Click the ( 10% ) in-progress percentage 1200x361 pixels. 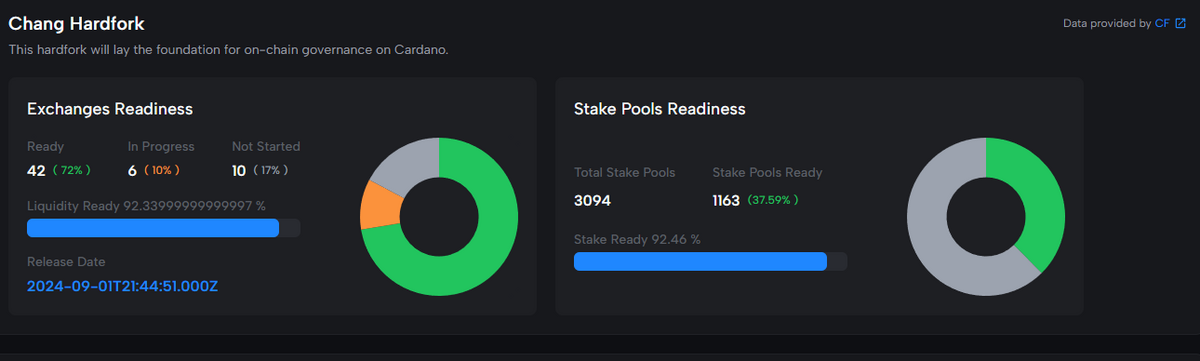pyautogui.click(x=162, y=171)
